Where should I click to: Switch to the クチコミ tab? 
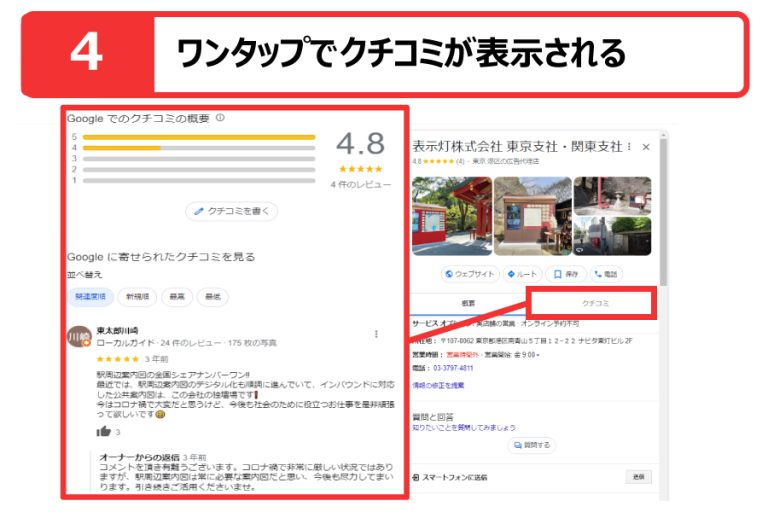click(x=594, y=303)
